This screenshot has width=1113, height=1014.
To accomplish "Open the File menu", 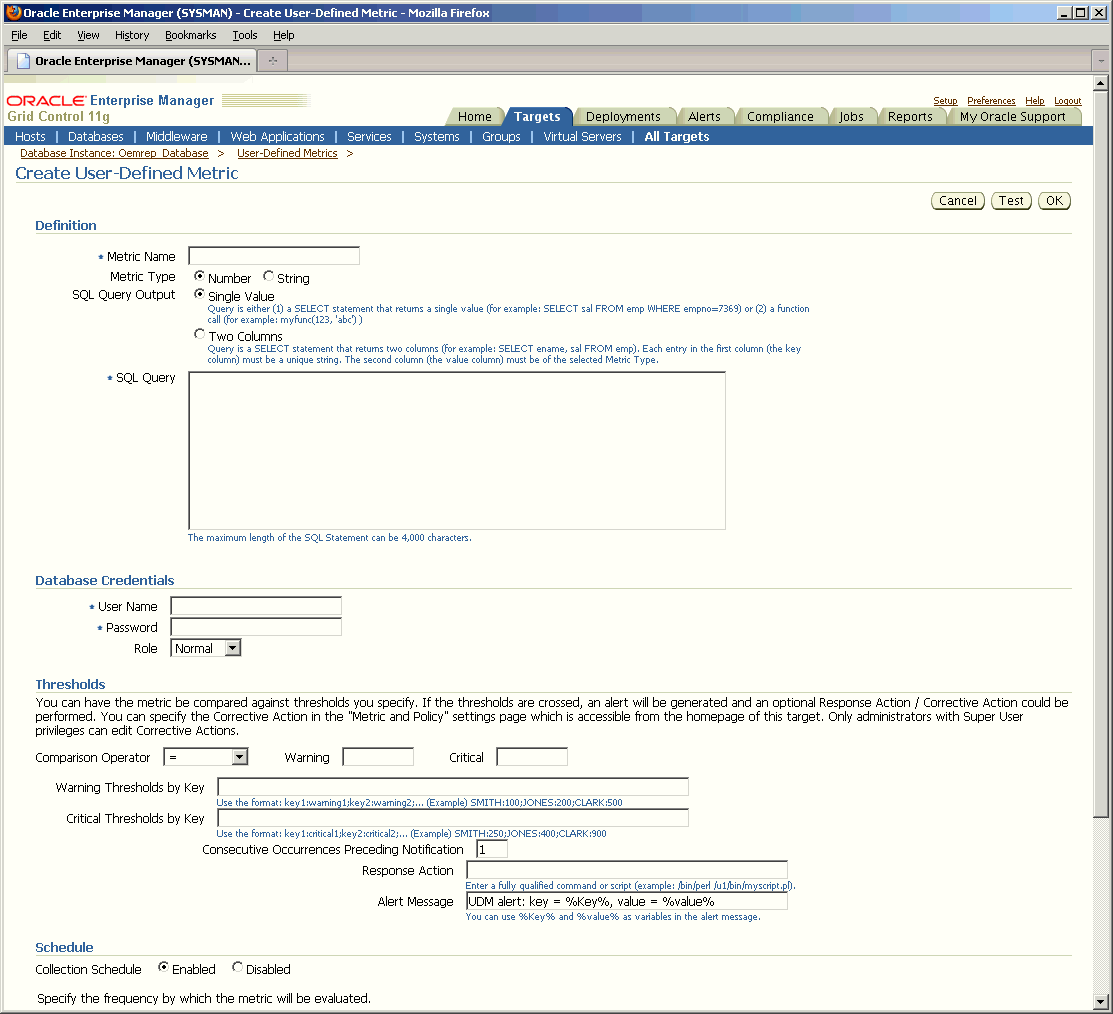I will pos(19,35).
